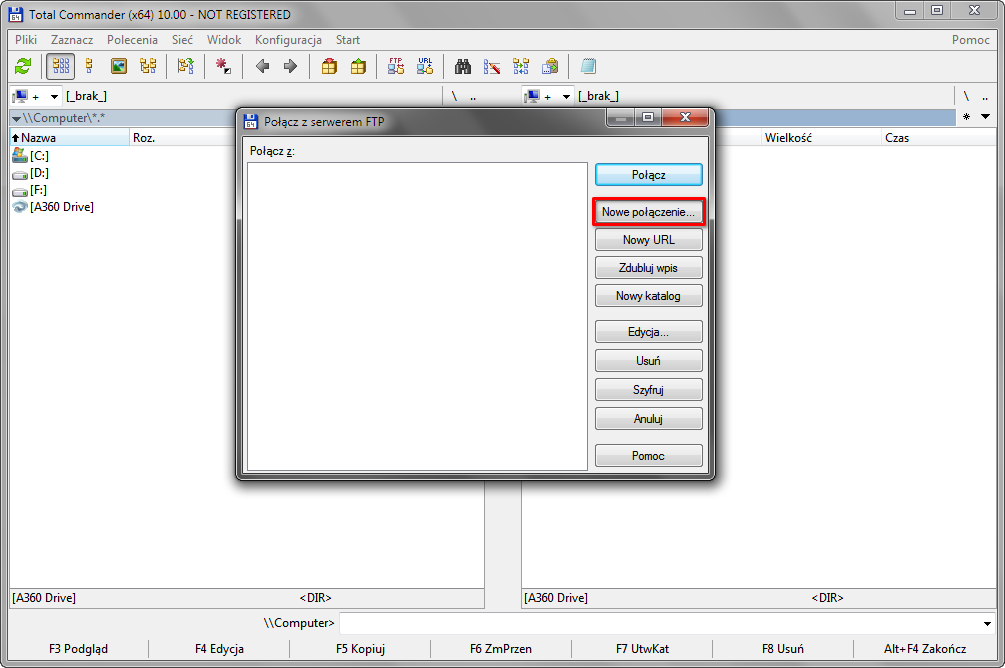Sort by Czas column in right panel

pyautogui.click(x=939, y=138)
